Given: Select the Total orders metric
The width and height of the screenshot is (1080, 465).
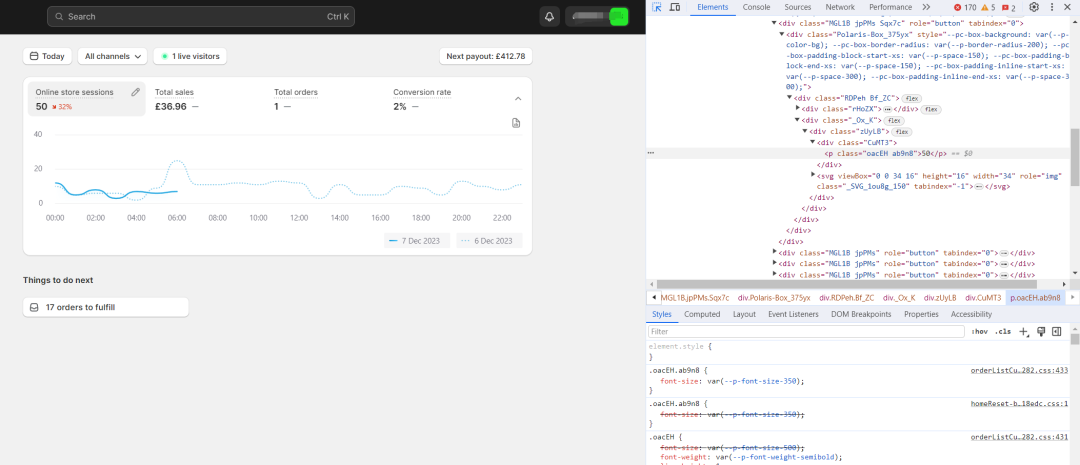Looking at the screenshot, I should (x=324, y=99).
